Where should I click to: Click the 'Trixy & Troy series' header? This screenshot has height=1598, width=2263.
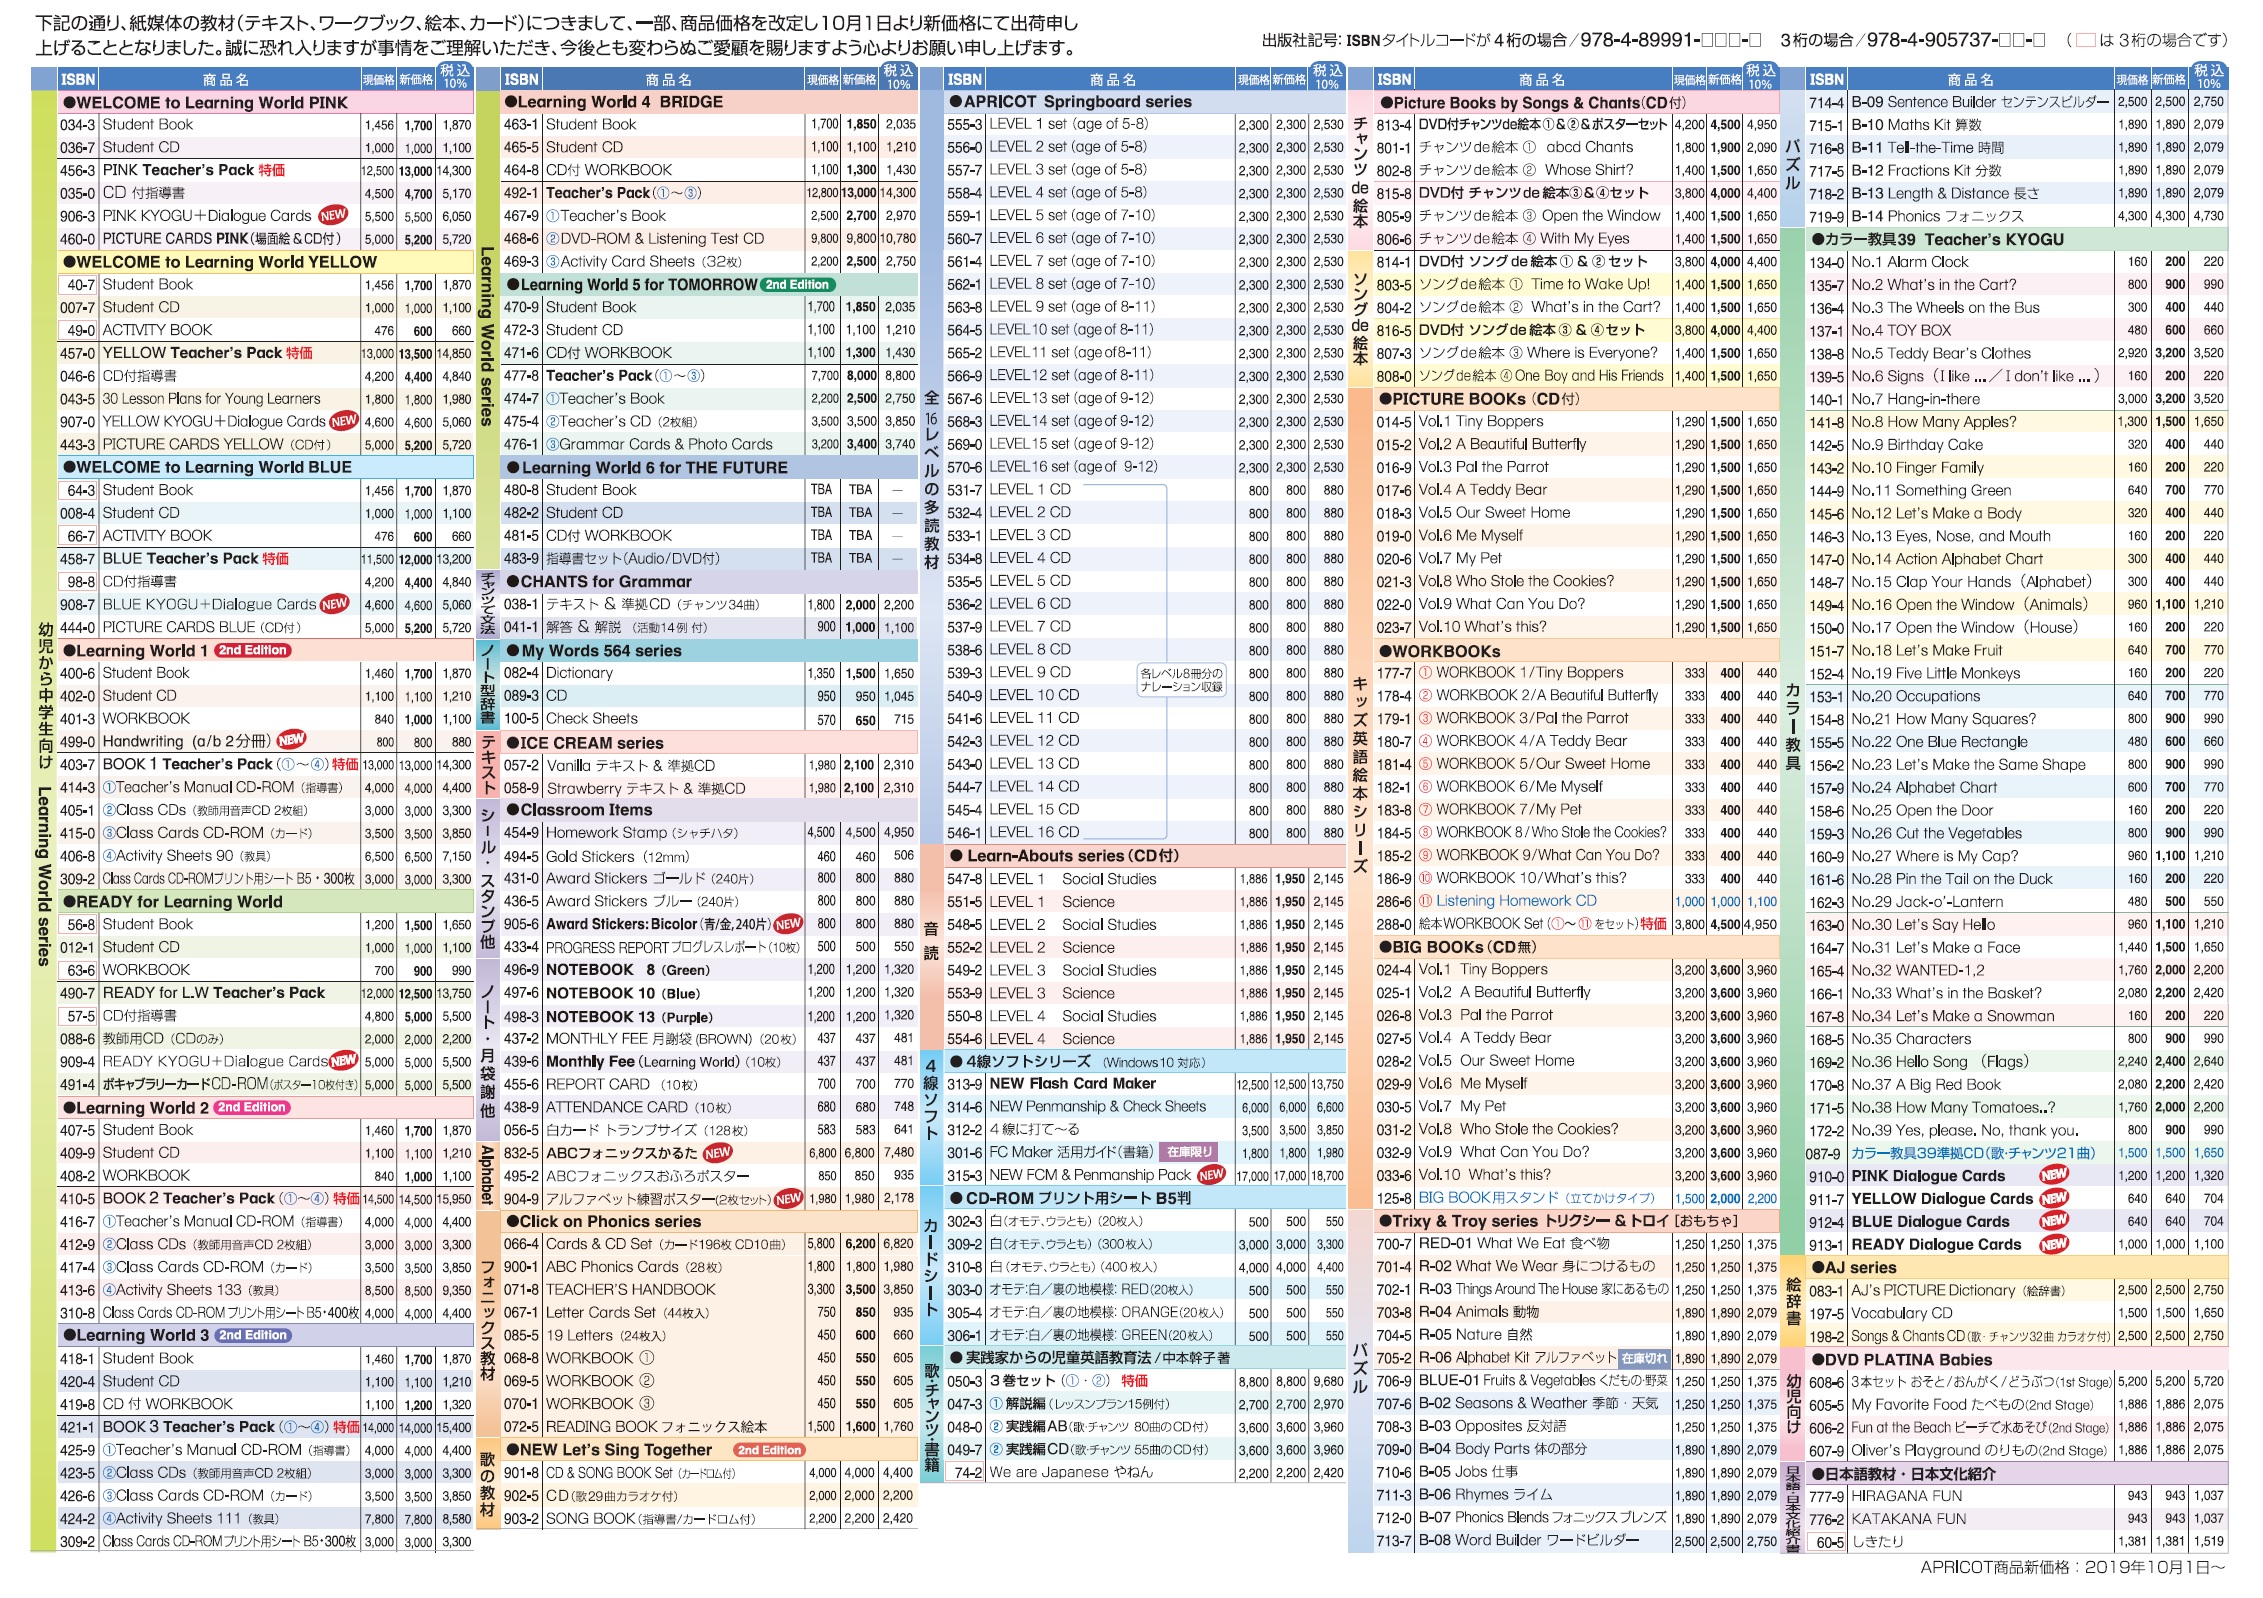1576,1221
